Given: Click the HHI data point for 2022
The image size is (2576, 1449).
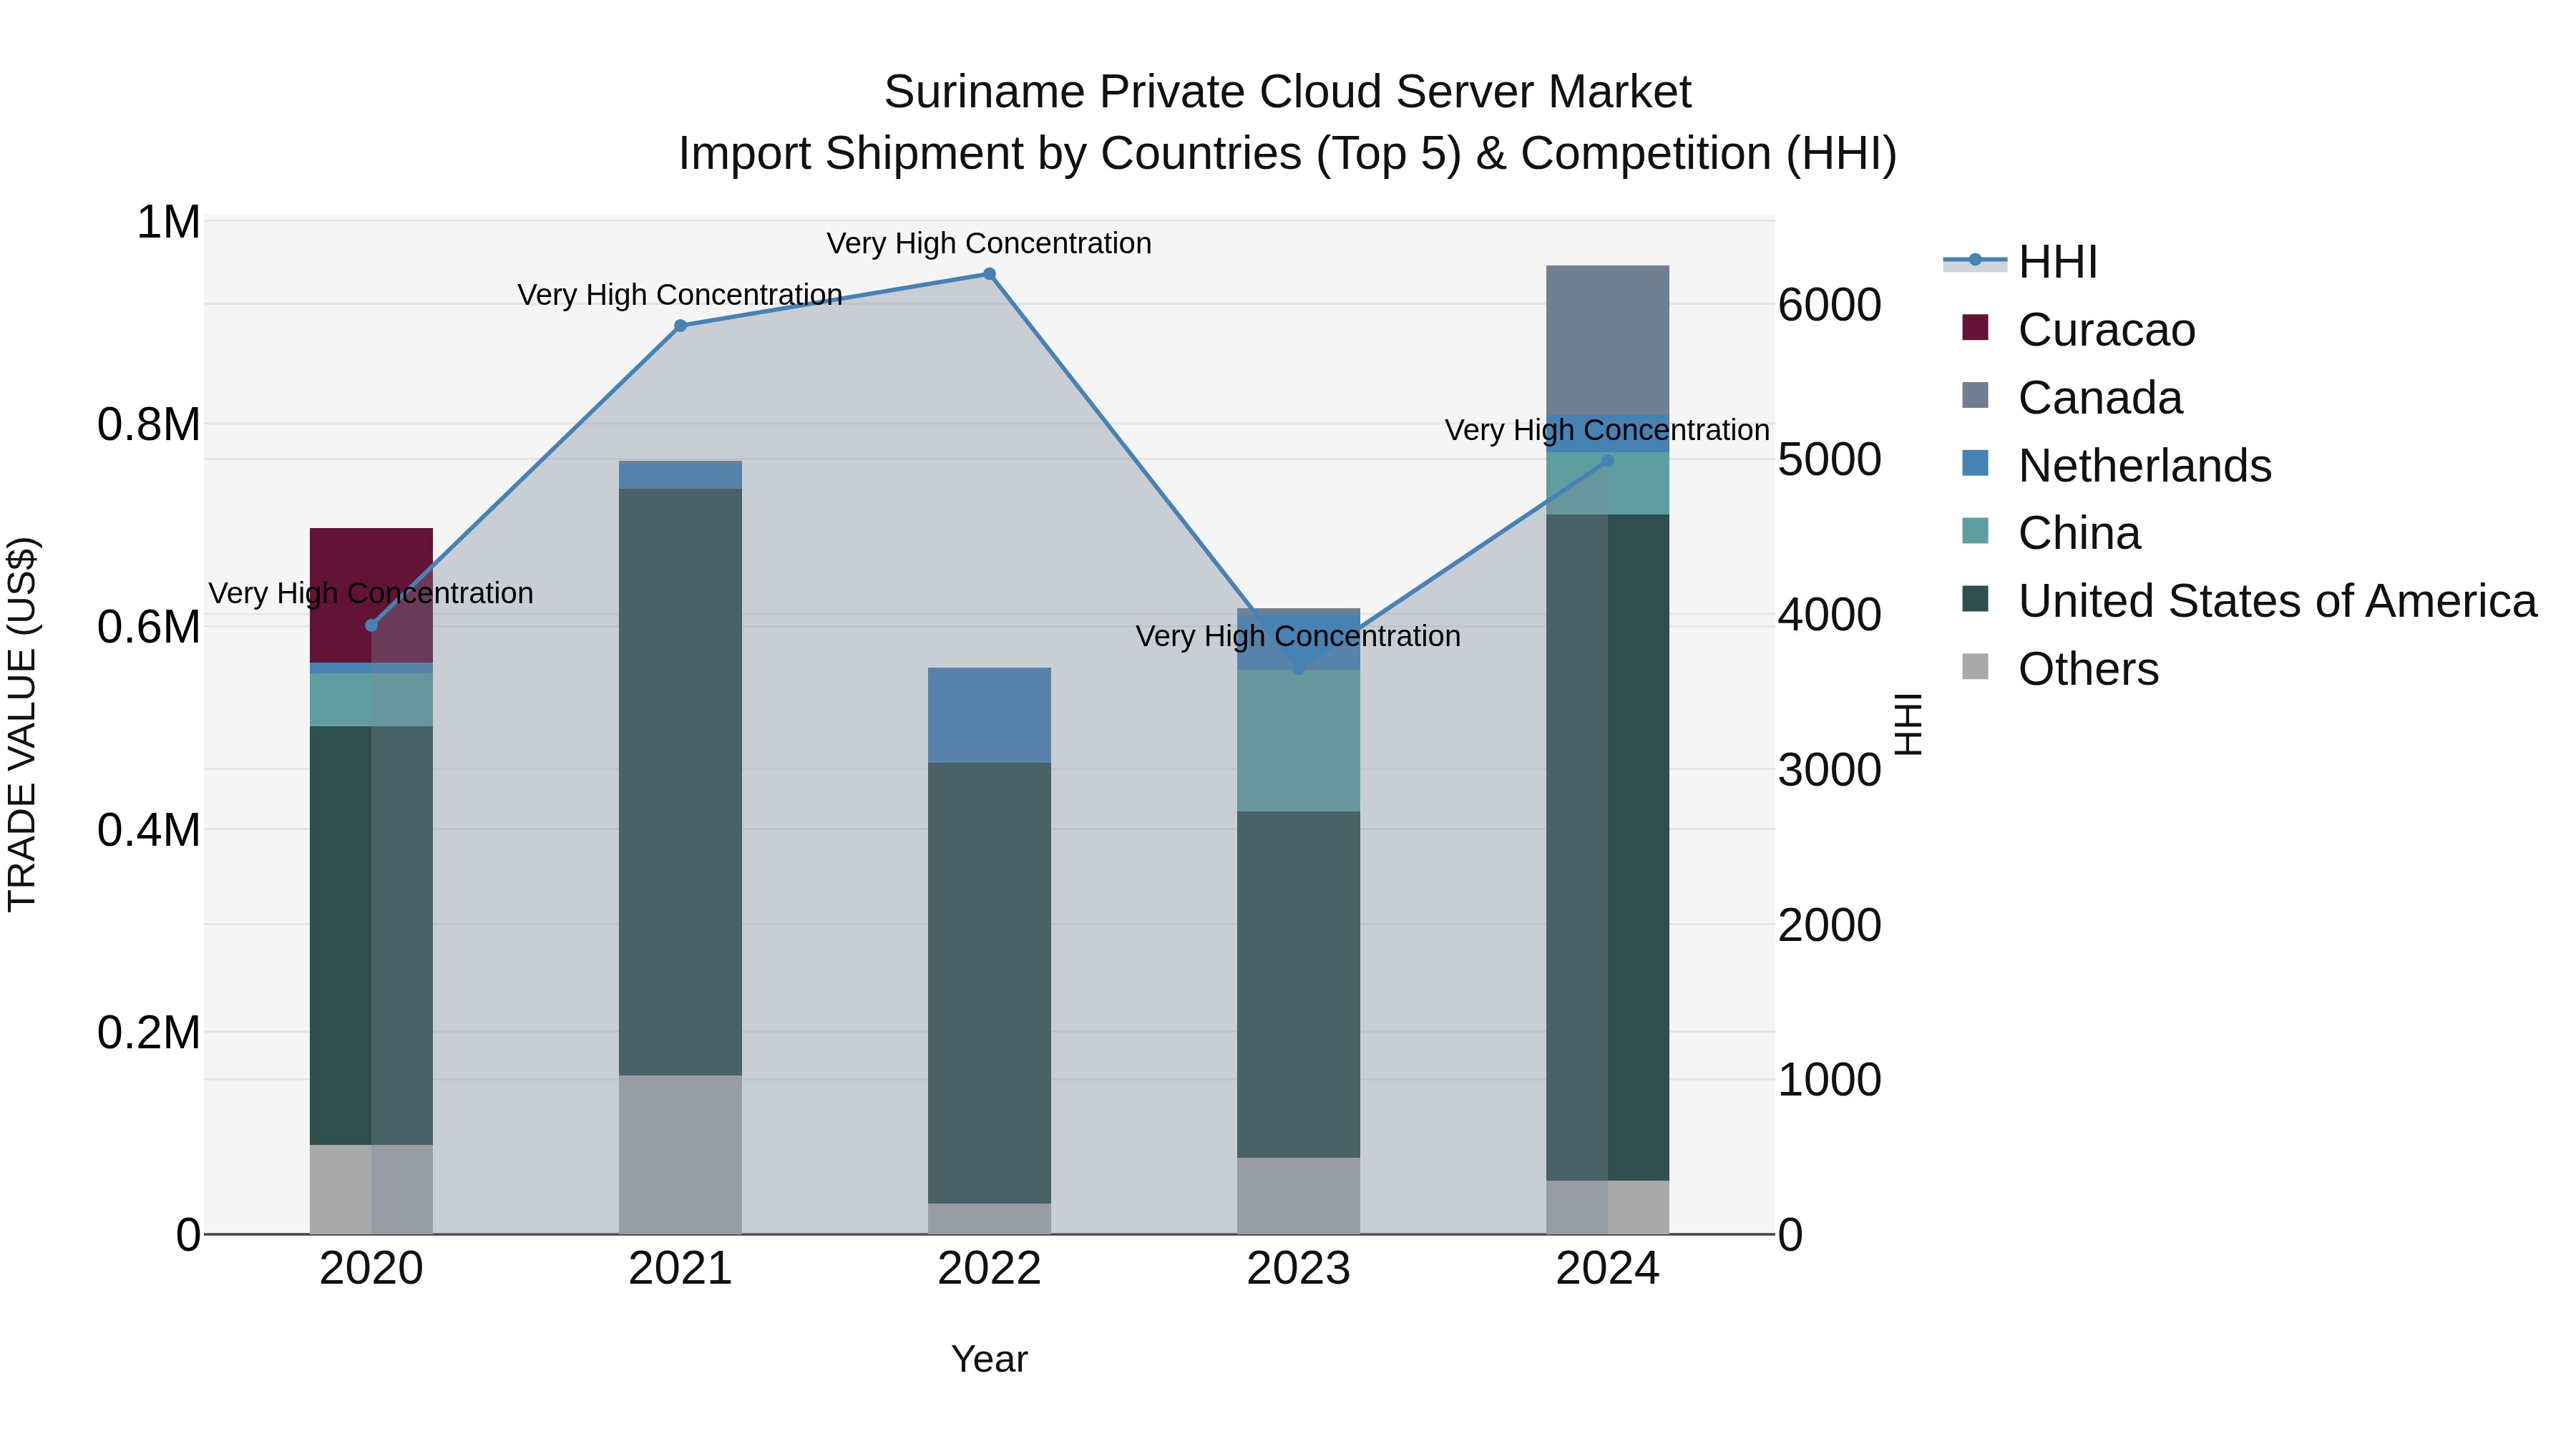Looking at the screenshot, I should 989,274.
